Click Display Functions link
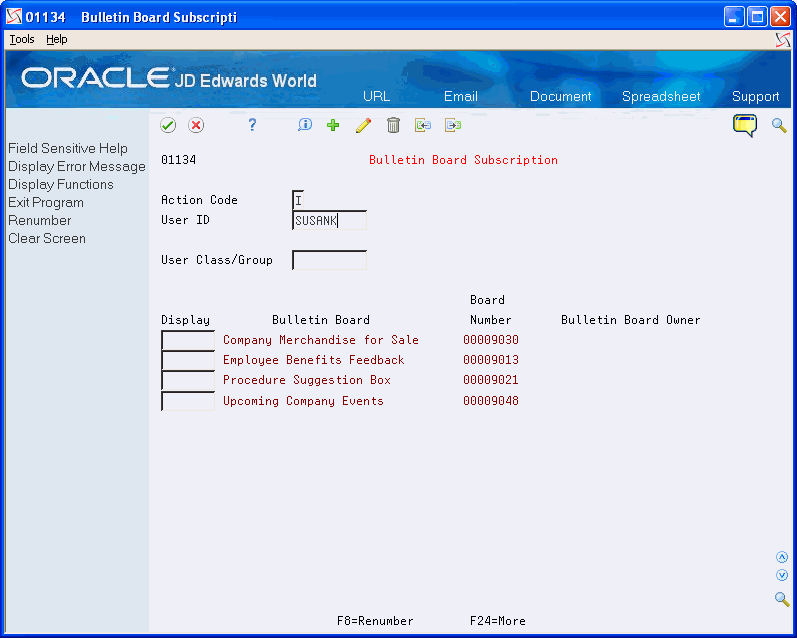The height and width of the screenshot is (638, 797). [60, 184]
